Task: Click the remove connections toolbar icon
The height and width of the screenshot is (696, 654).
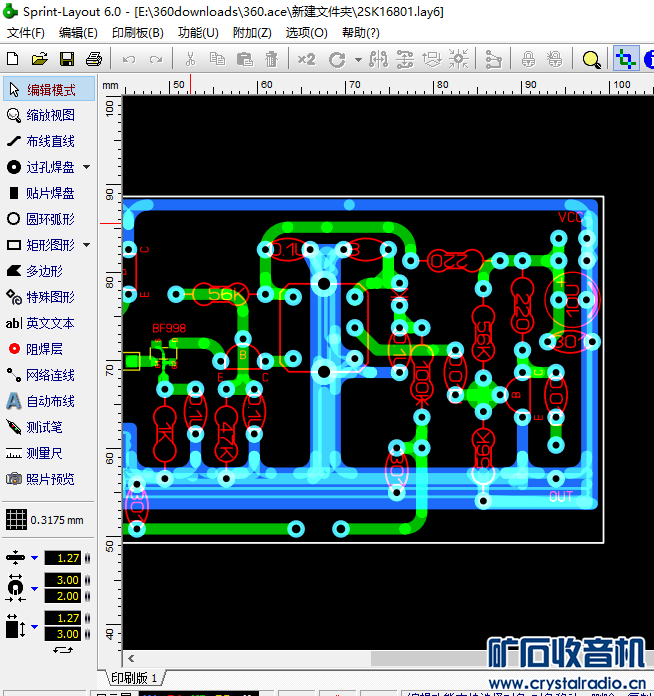Action: (x=493, y=59)
